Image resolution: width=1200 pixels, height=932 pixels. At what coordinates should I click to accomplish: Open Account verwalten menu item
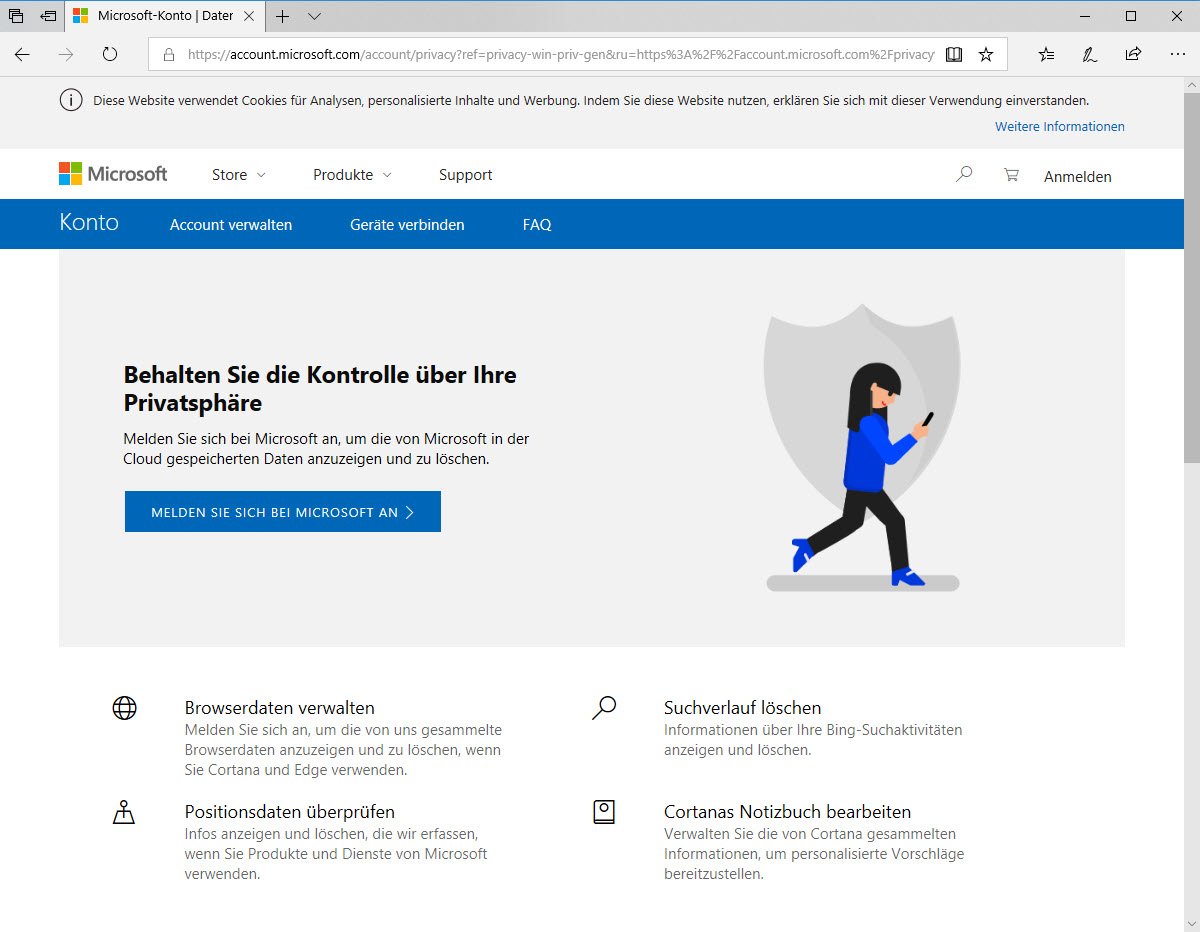pyautogui.click(x=231, y=225)
